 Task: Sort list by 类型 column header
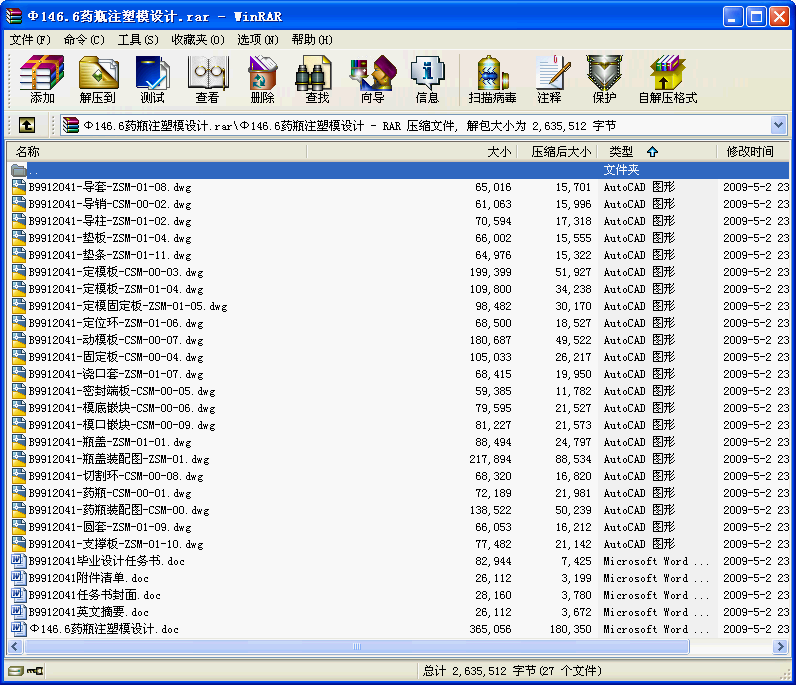click(x=621, y=152)
